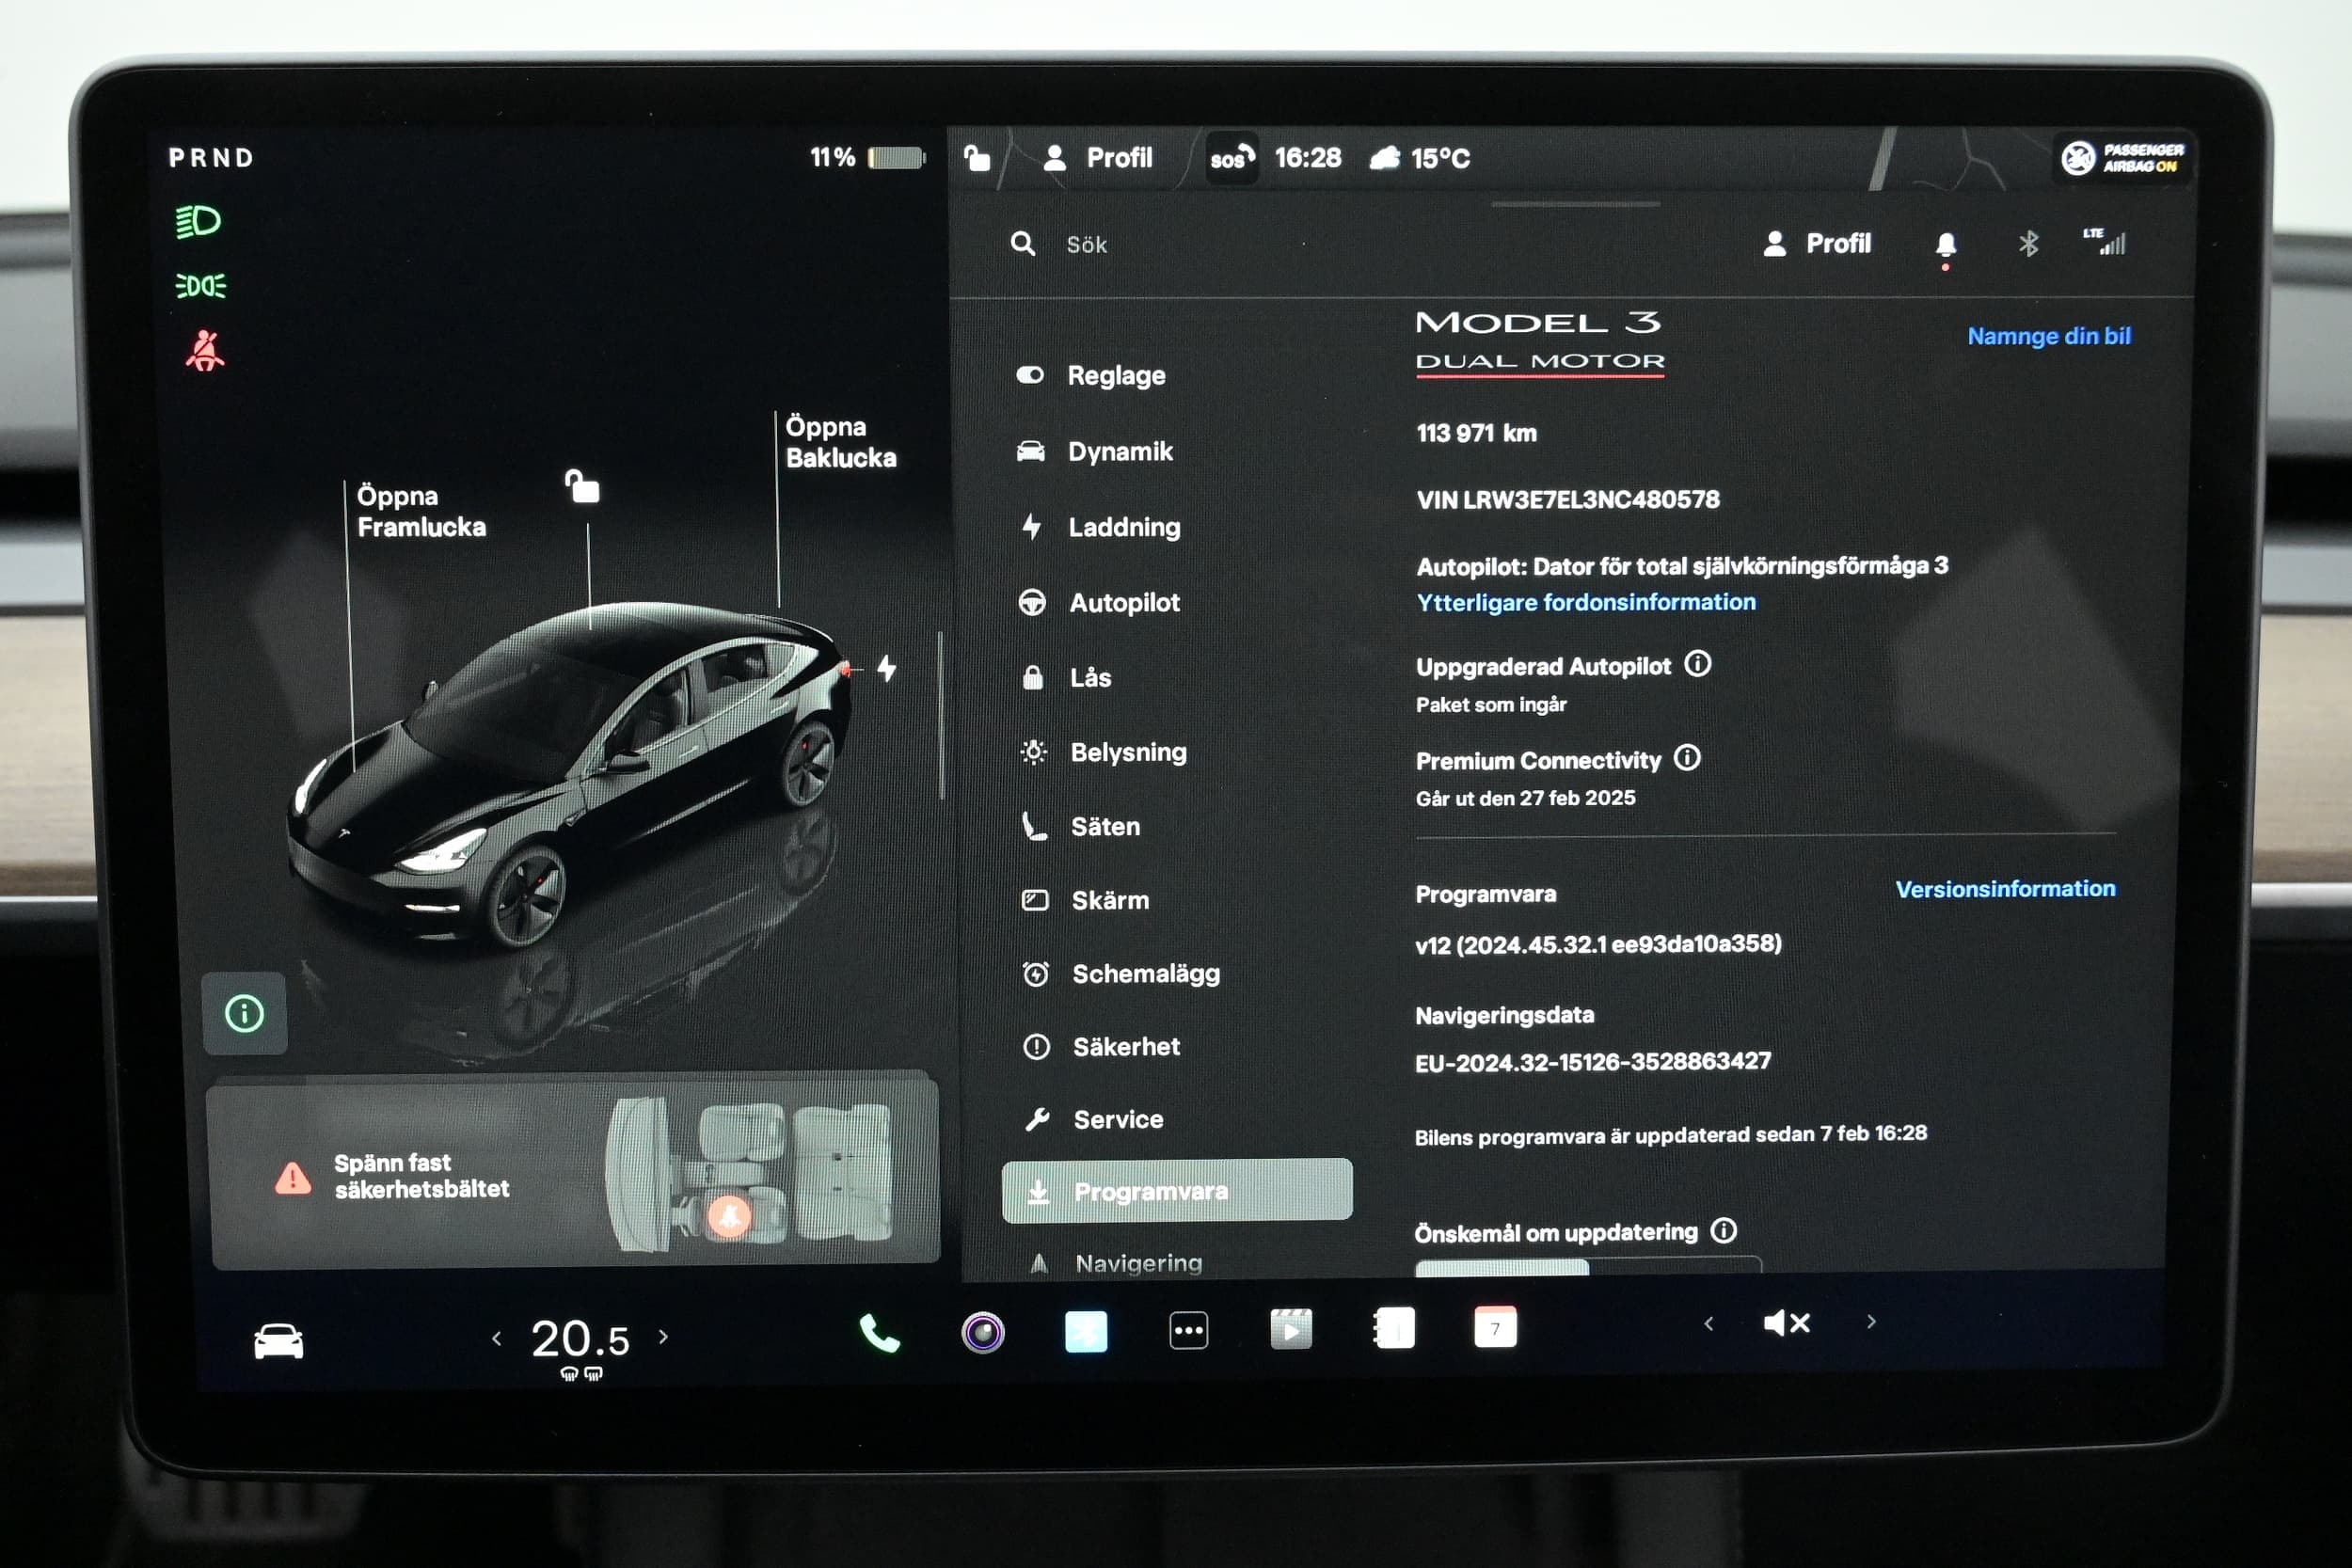Show info for Önskemål om uppdatering
Image resolution: width=2352 pixels, height=1568 pixels.
[1723, 1230]
